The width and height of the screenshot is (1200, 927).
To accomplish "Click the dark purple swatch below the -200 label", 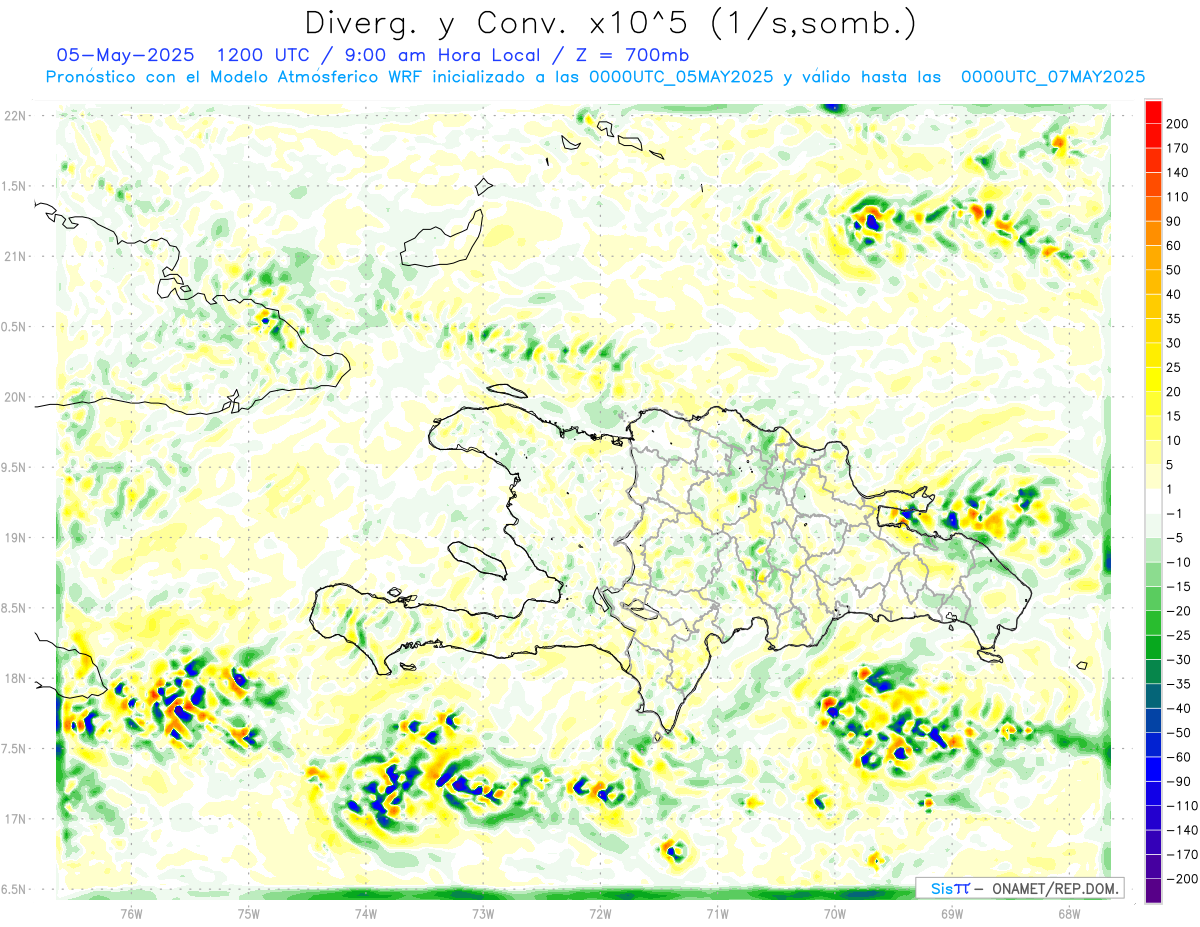I will (1153, 890).
